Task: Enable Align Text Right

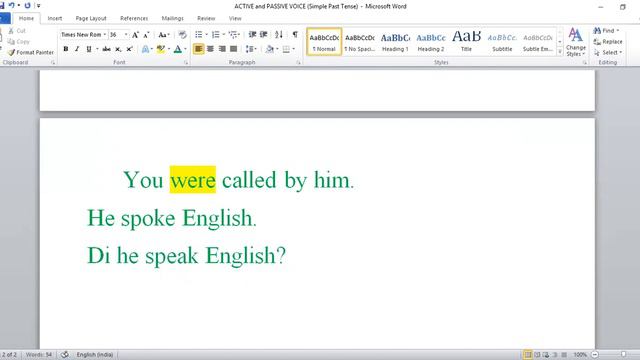Action: [222, 49]
